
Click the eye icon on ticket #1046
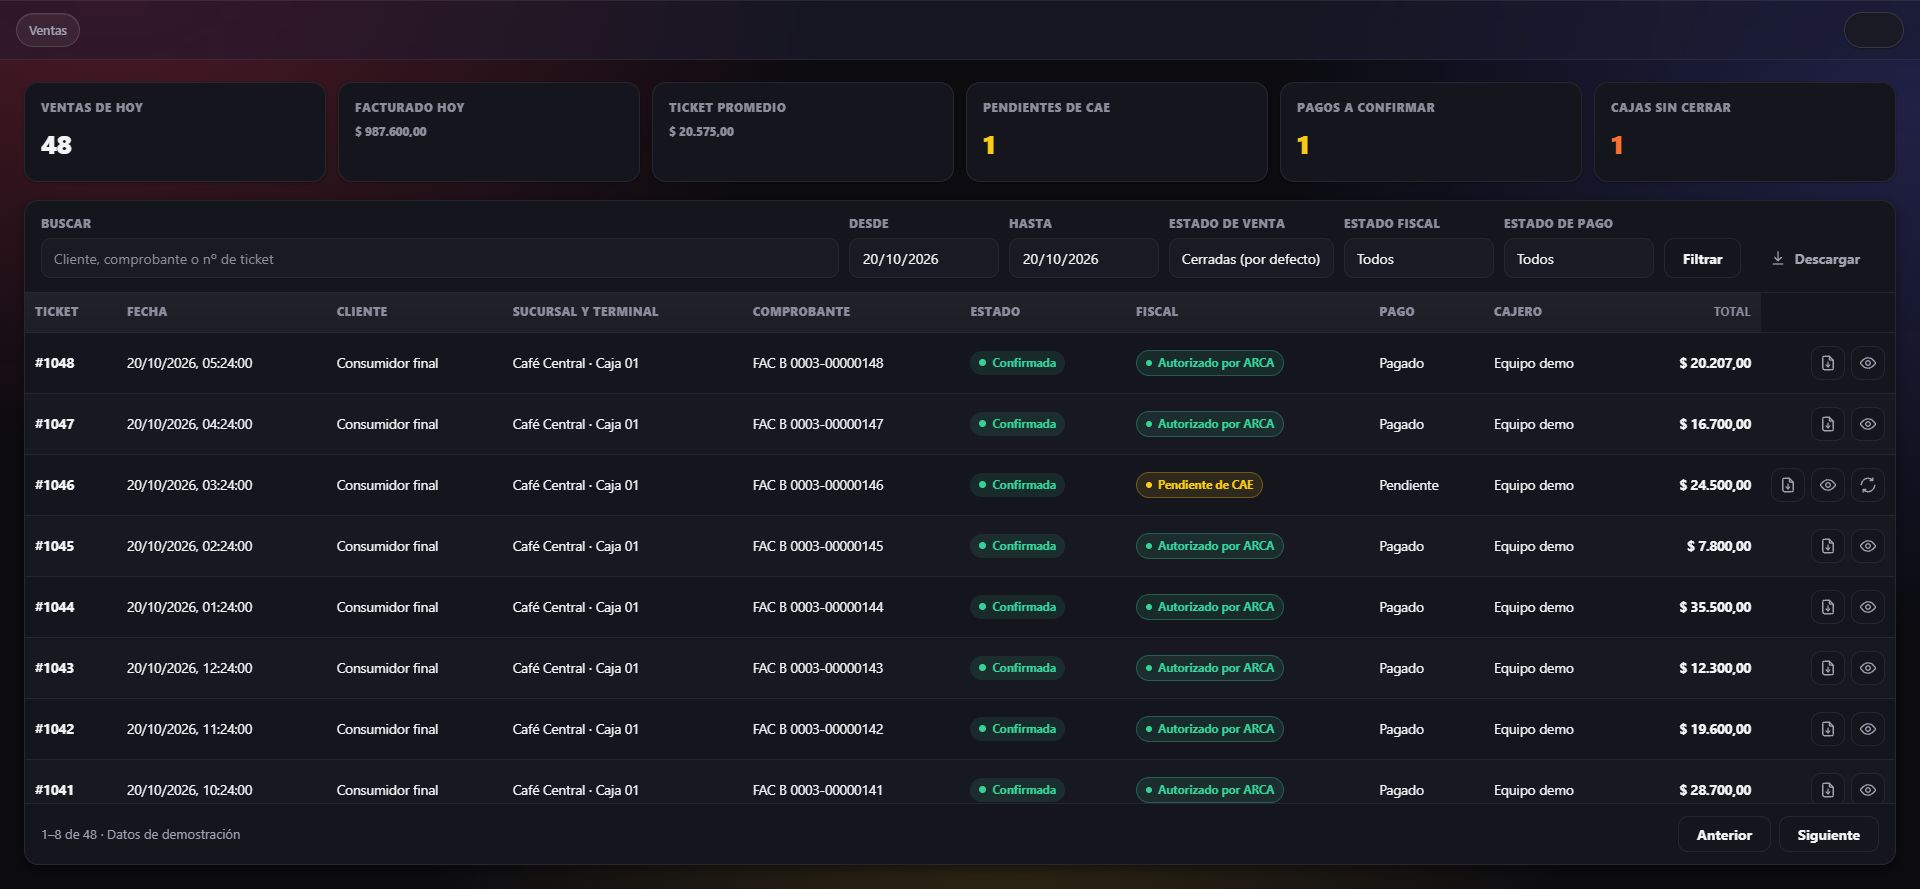click(x=1827, y=485)
